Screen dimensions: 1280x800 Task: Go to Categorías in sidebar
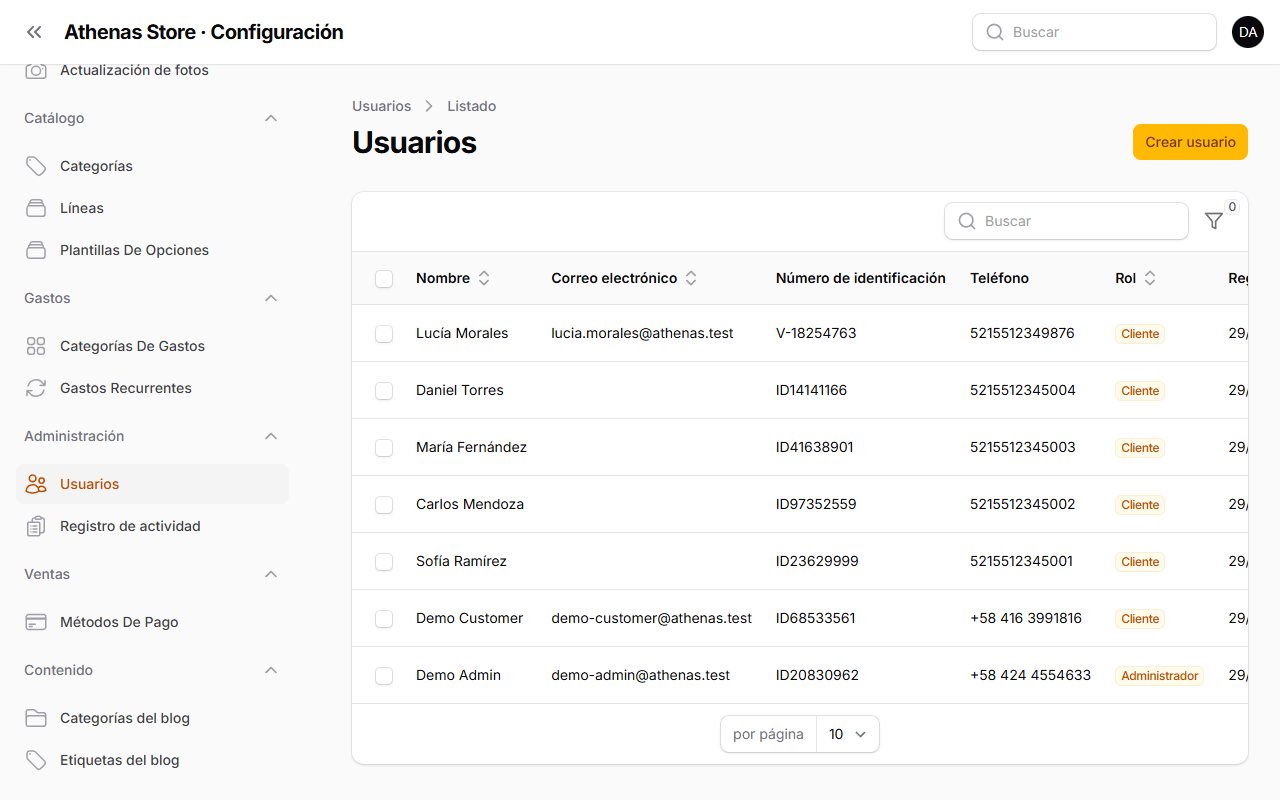pyautogui.click(x=152, y=166)
